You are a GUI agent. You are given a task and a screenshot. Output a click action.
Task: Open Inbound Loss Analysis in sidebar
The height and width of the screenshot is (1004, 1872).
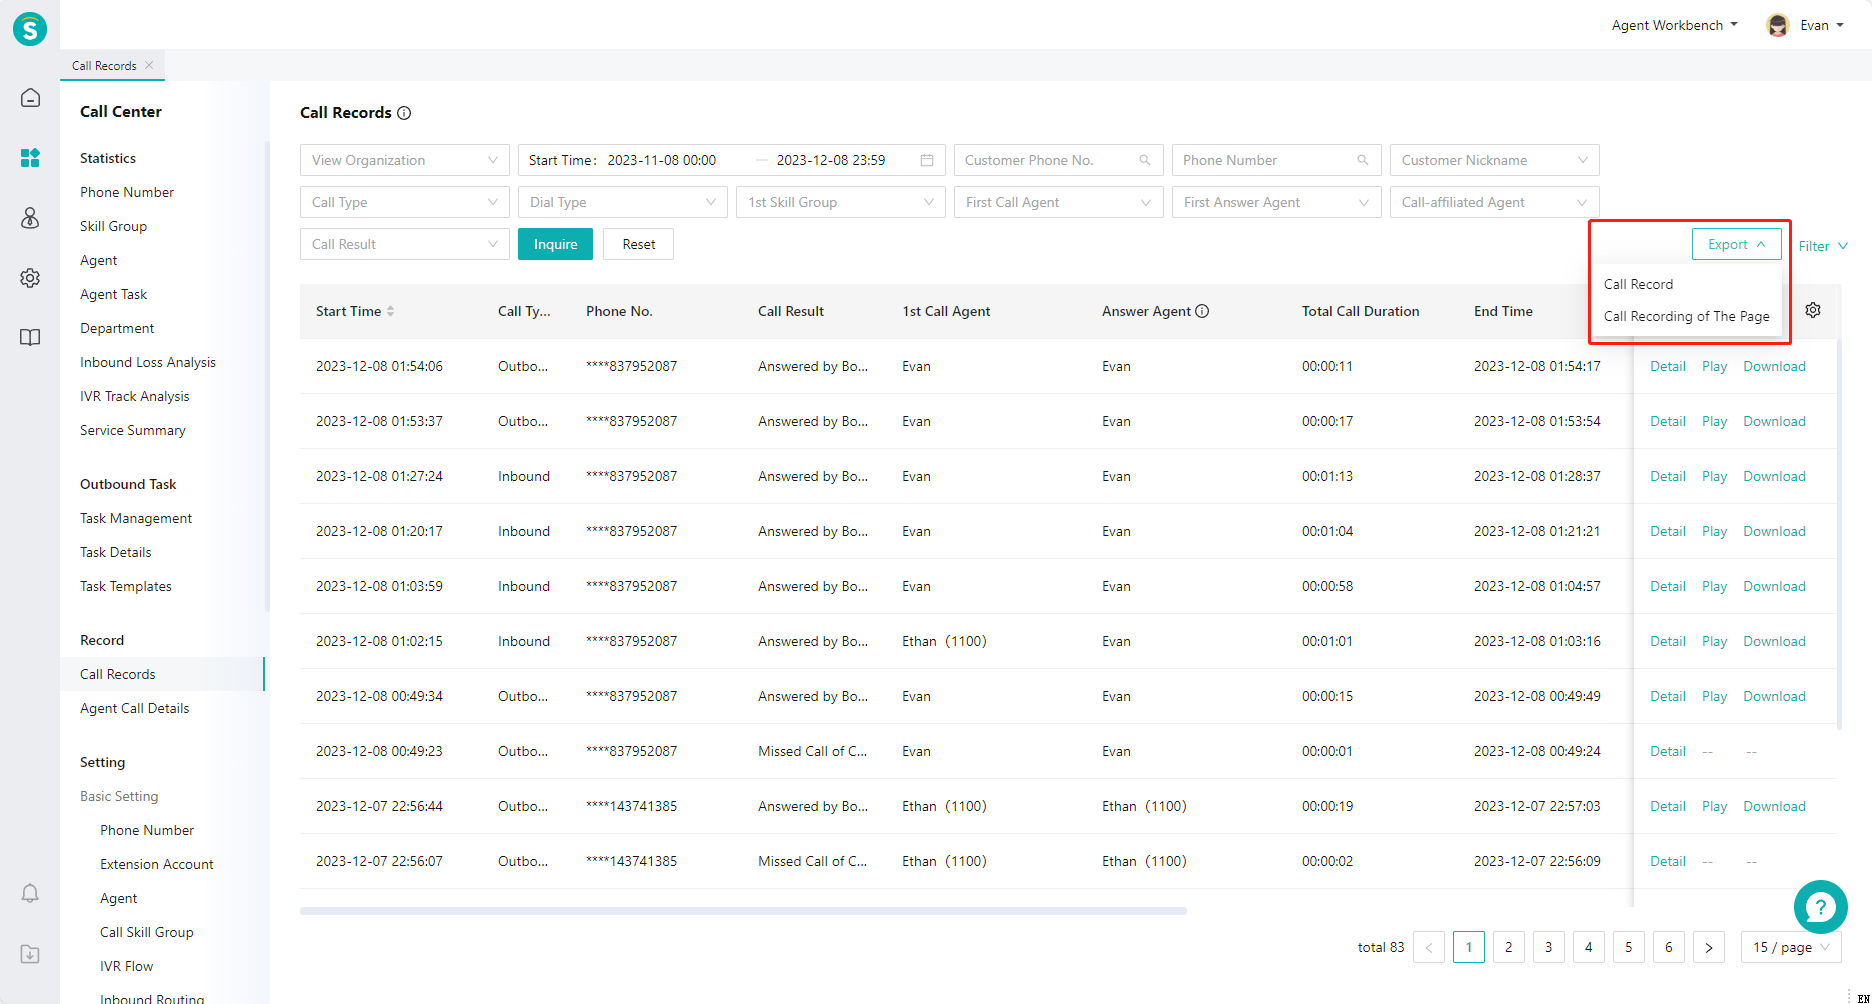pyautogui.click(x=148, y=362)
